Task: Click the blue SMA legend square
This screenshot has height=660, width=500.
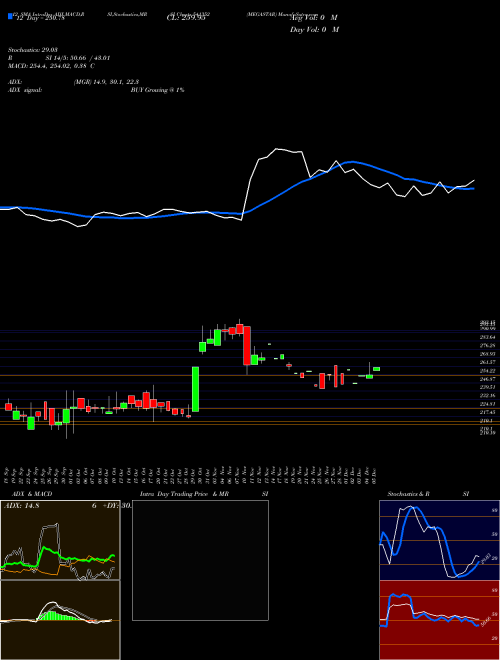Action: [x=10, y=16]
